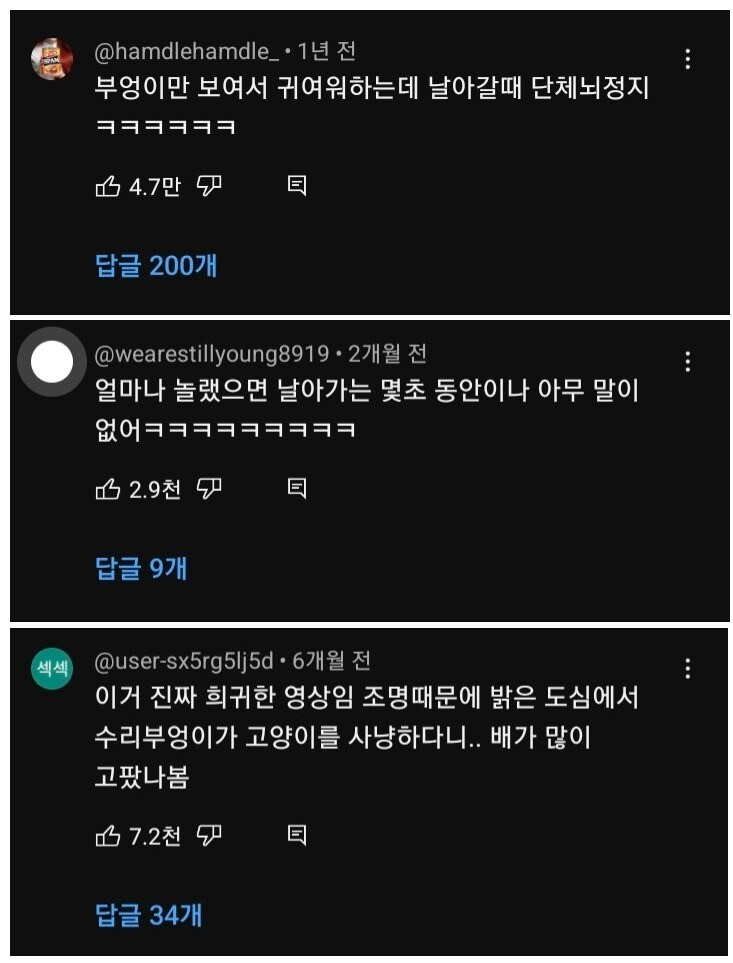
Task: Dislike the @wearestillyoung8919 comment
Action: tap(209, 489)
